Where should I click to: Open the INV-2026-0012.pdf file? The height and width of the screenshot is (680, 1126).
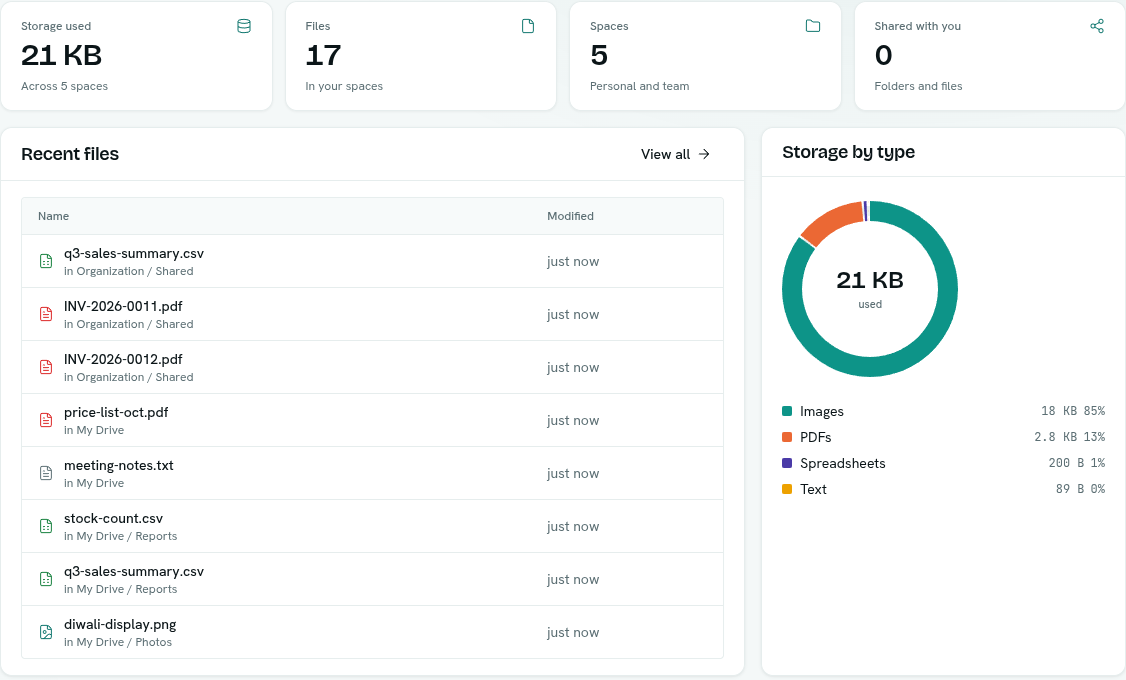[x=123, y=360]
